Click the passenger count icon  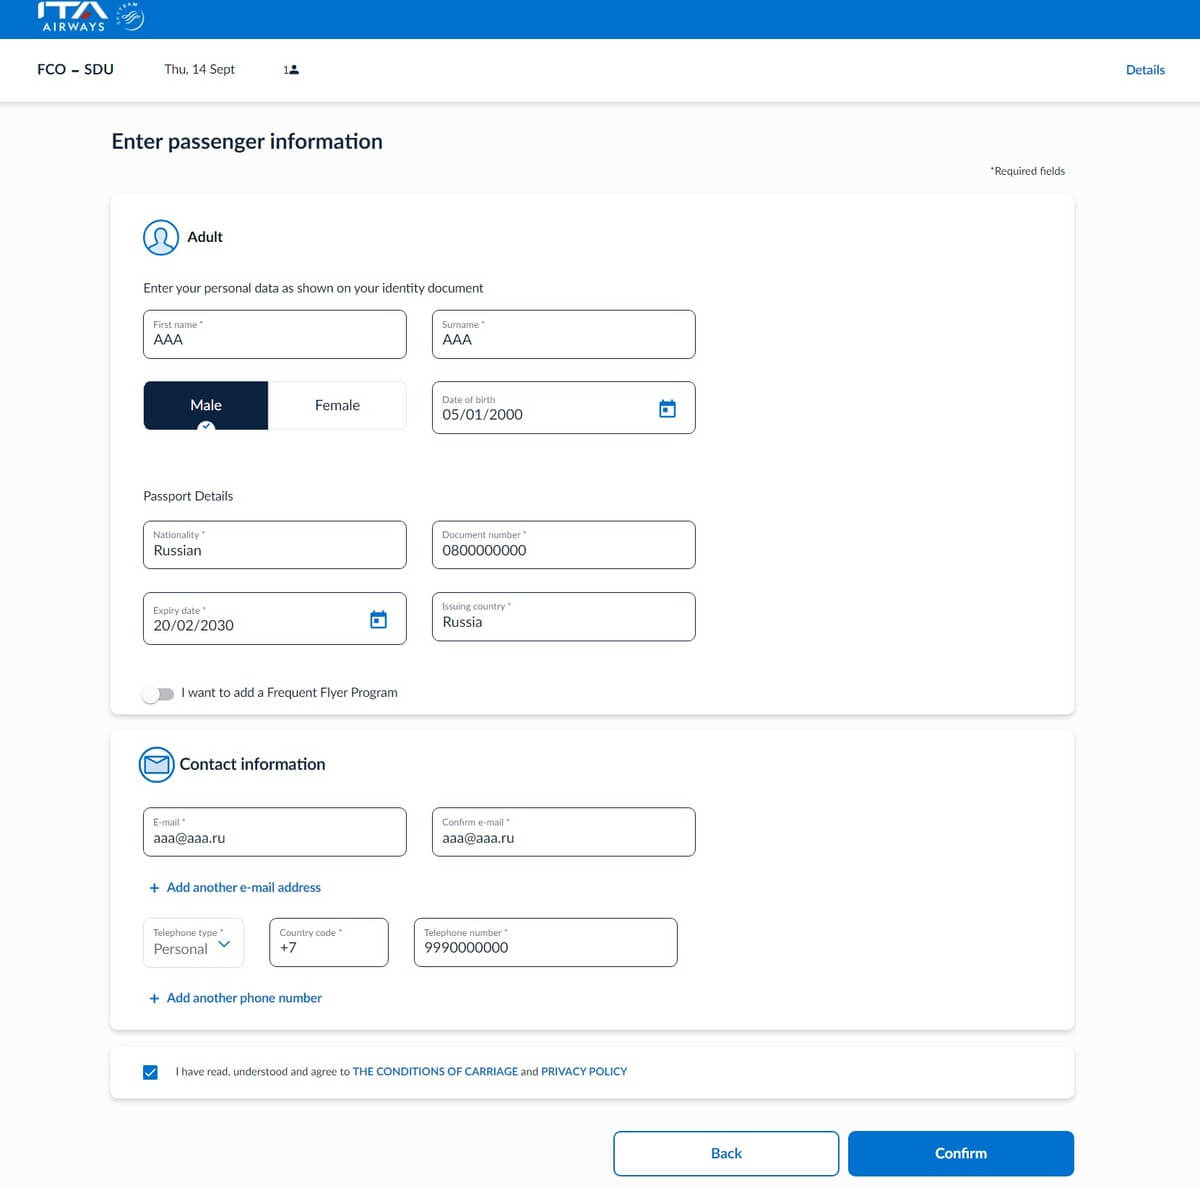291,70
